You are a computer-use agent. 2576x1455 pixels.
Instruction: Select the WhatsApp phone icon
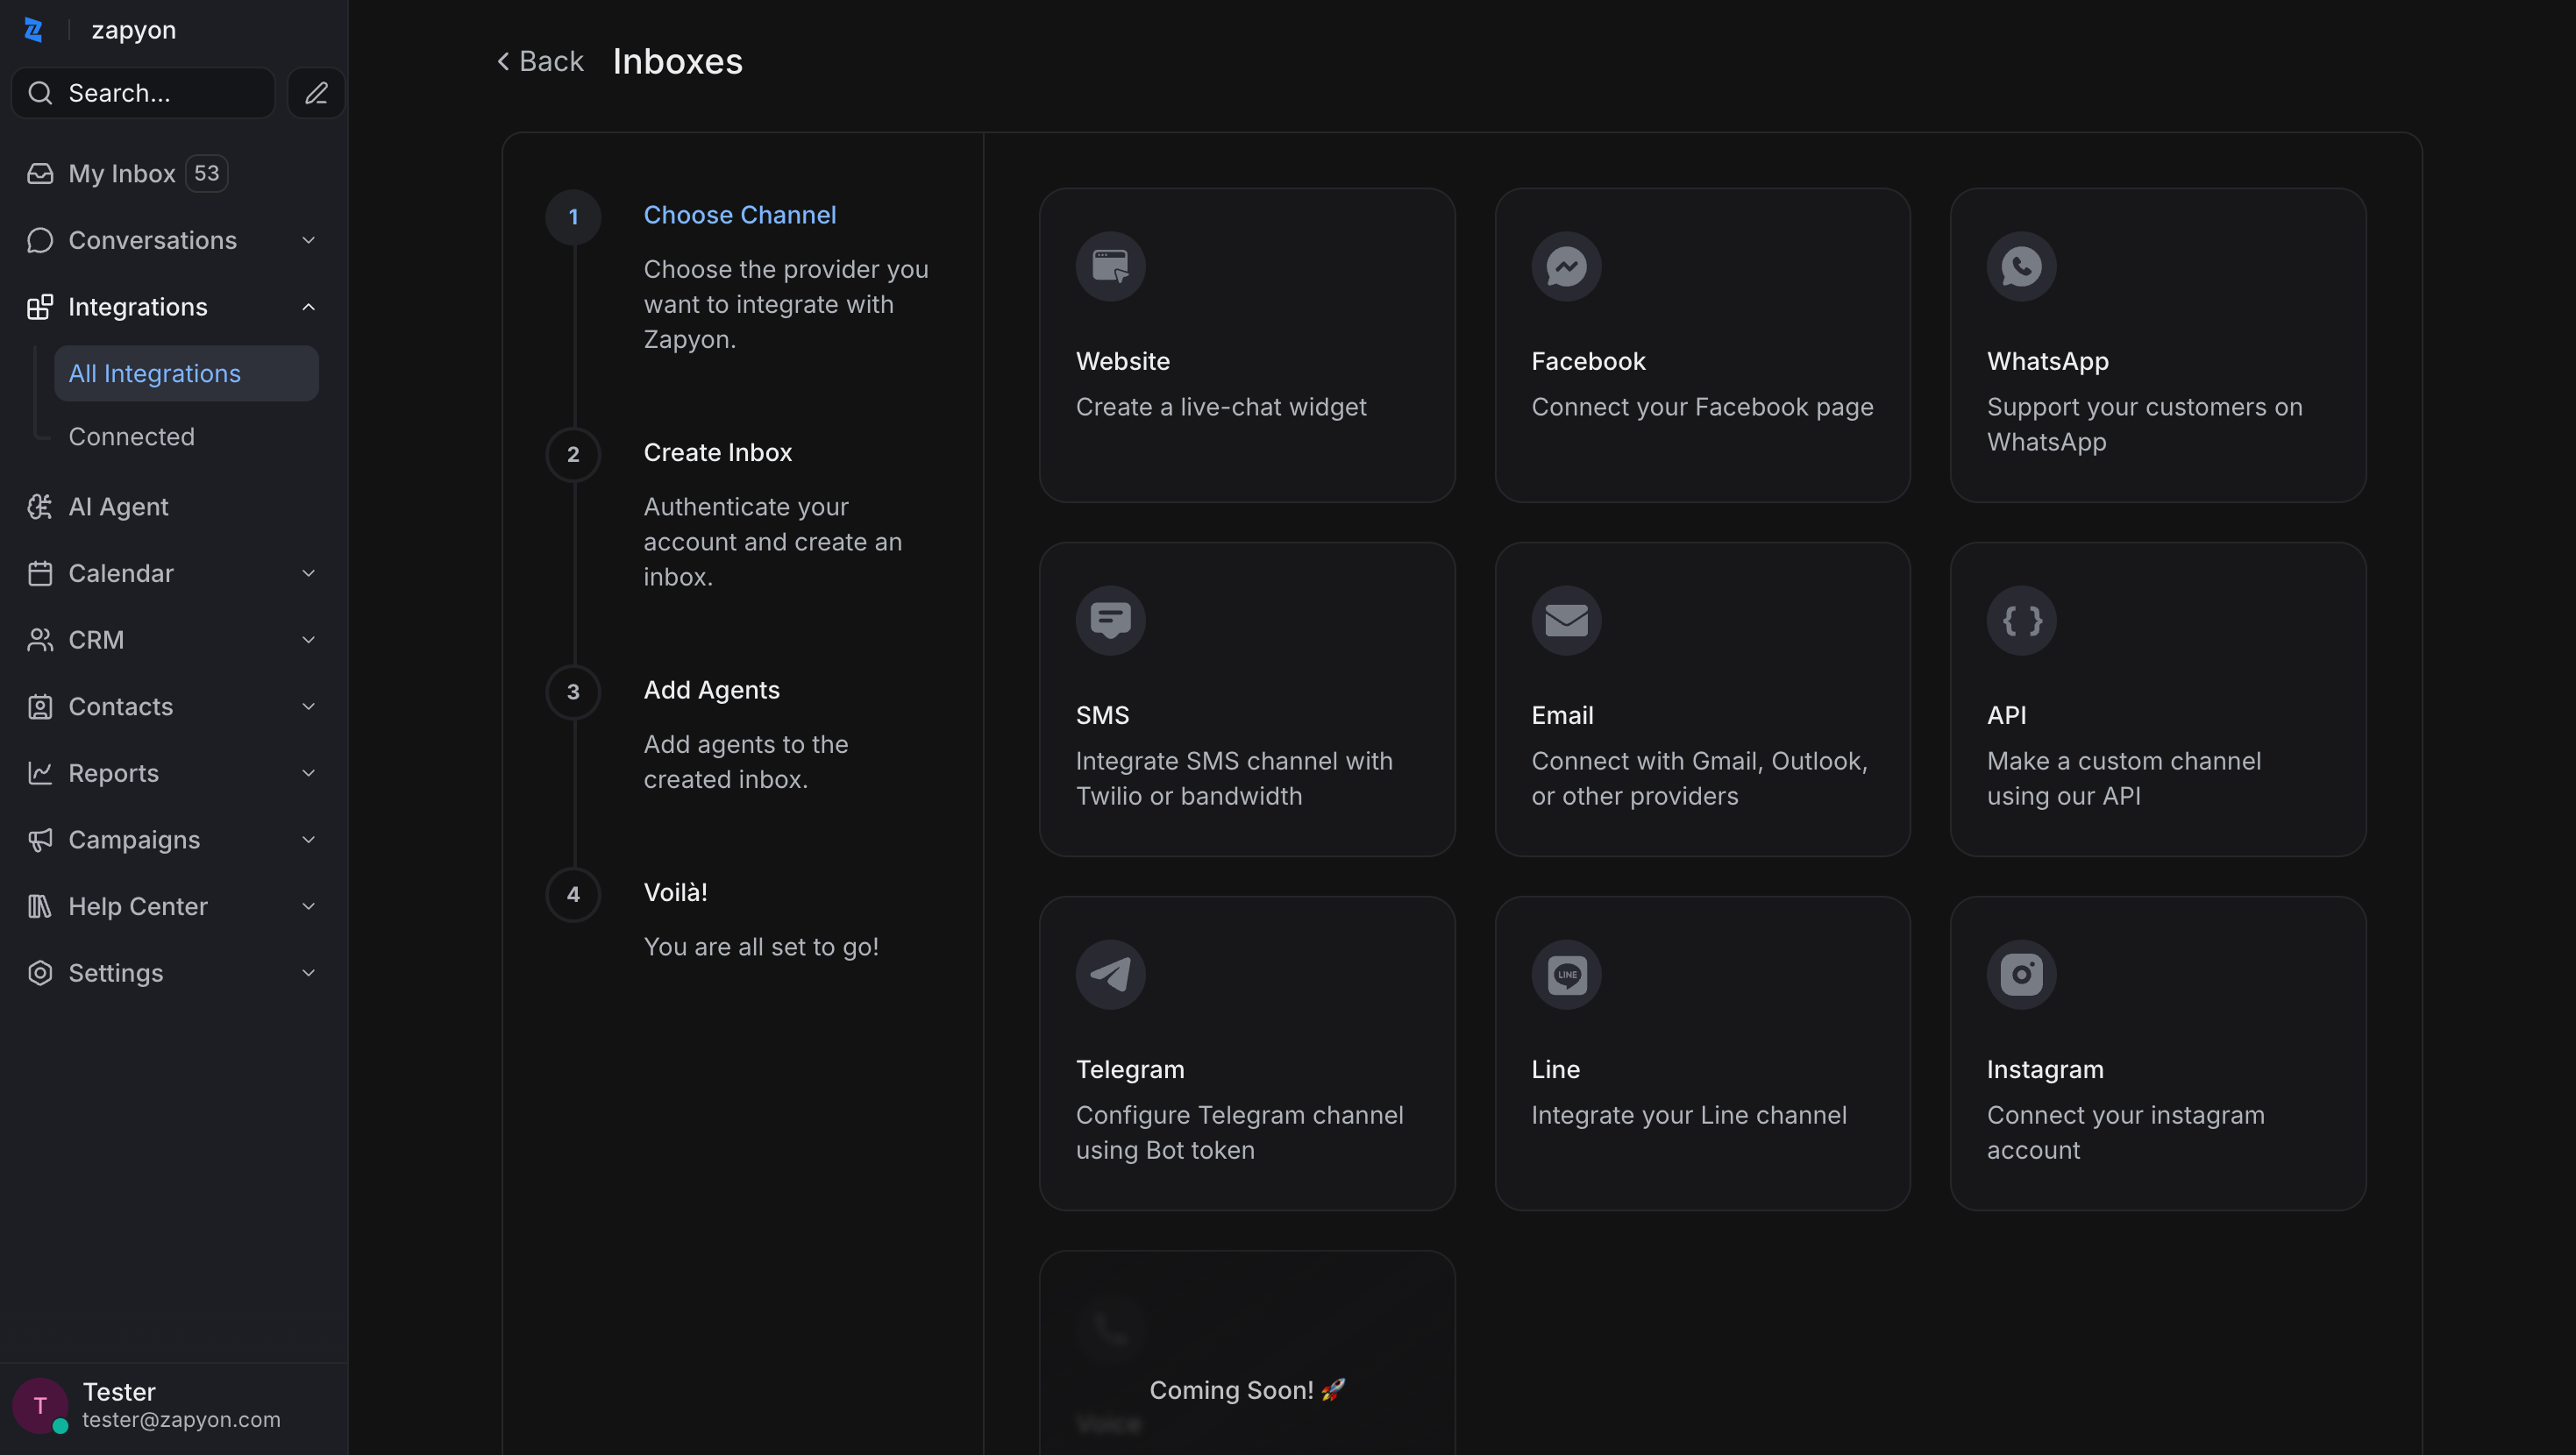(x=2021, y=266)
